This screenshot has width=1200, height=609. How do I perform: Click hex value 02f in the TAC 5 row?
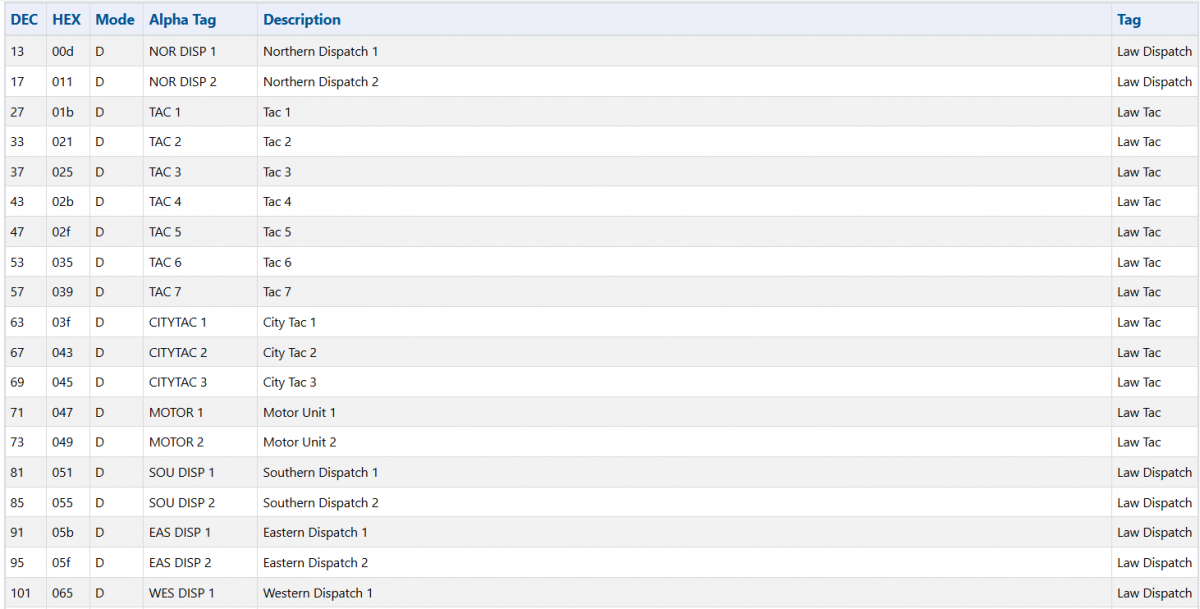pos(63,232)
